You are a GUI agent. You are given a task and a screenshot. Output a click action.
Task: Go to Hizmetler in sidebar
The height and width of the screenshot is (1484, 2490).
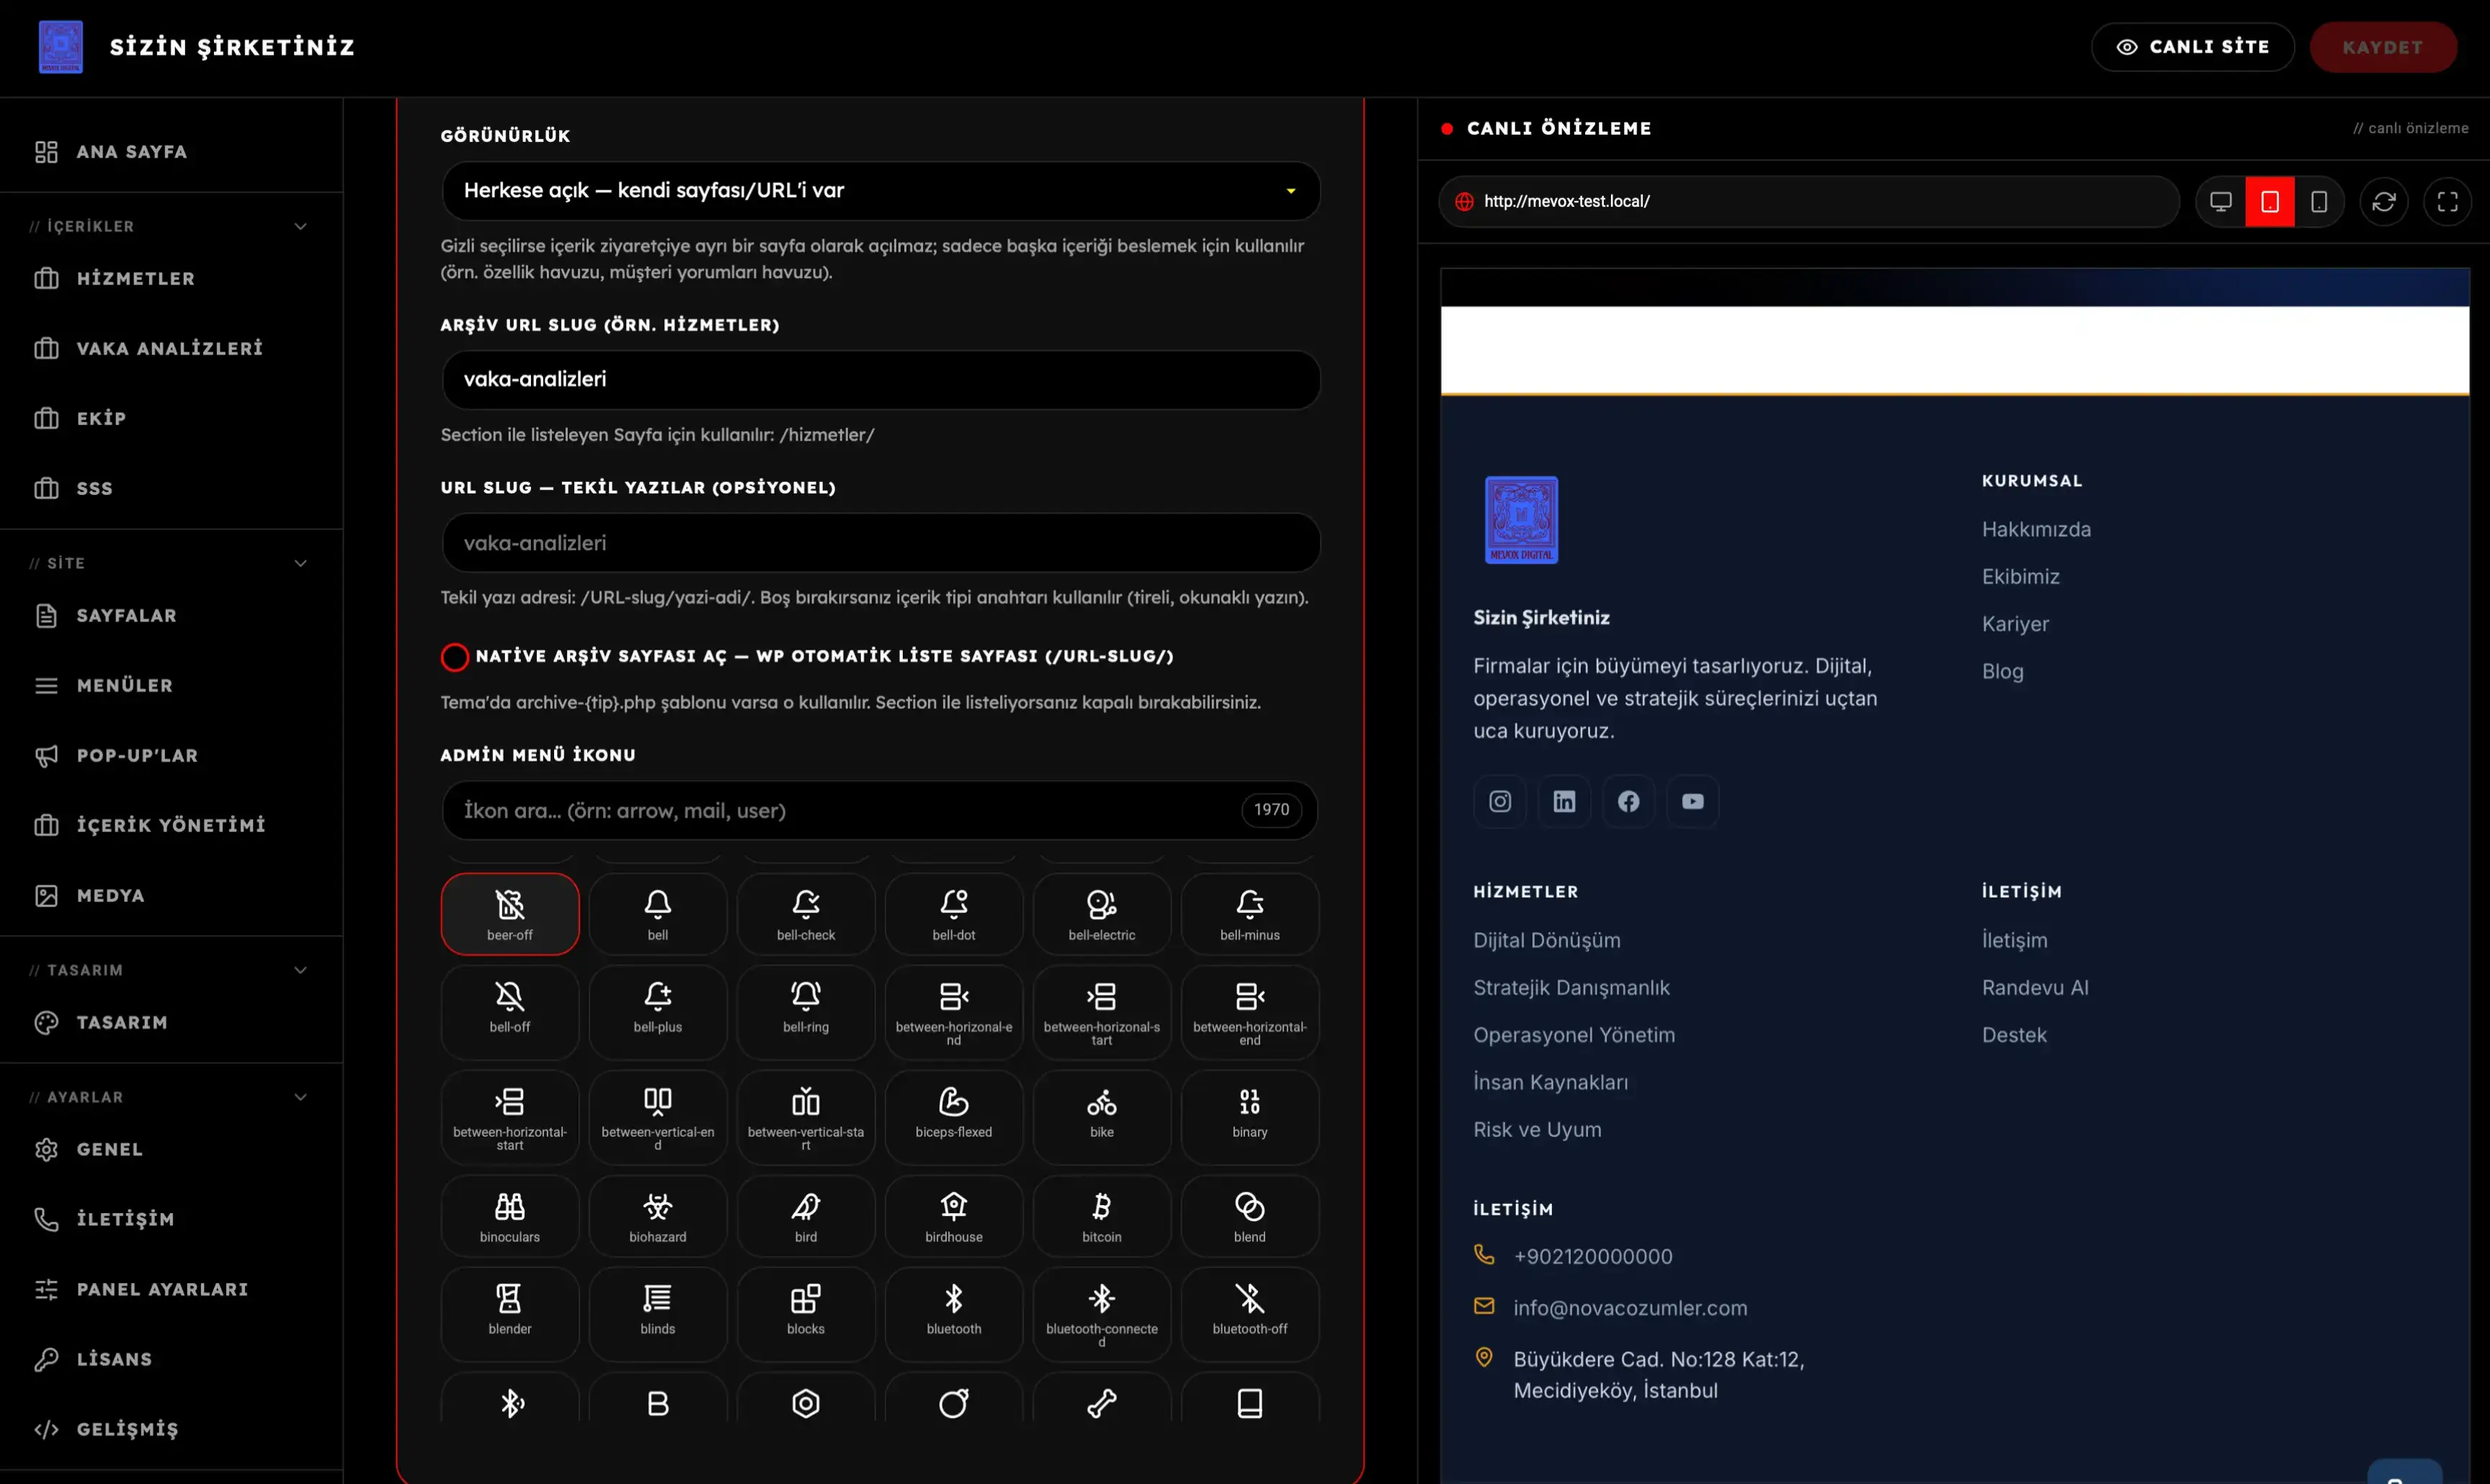(171, 279)
